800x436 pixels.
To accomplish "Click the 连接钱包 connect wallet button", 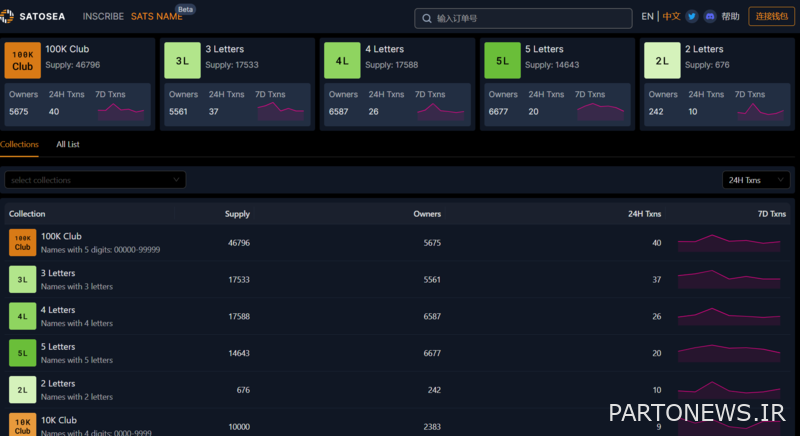I will tap(771, 16).
